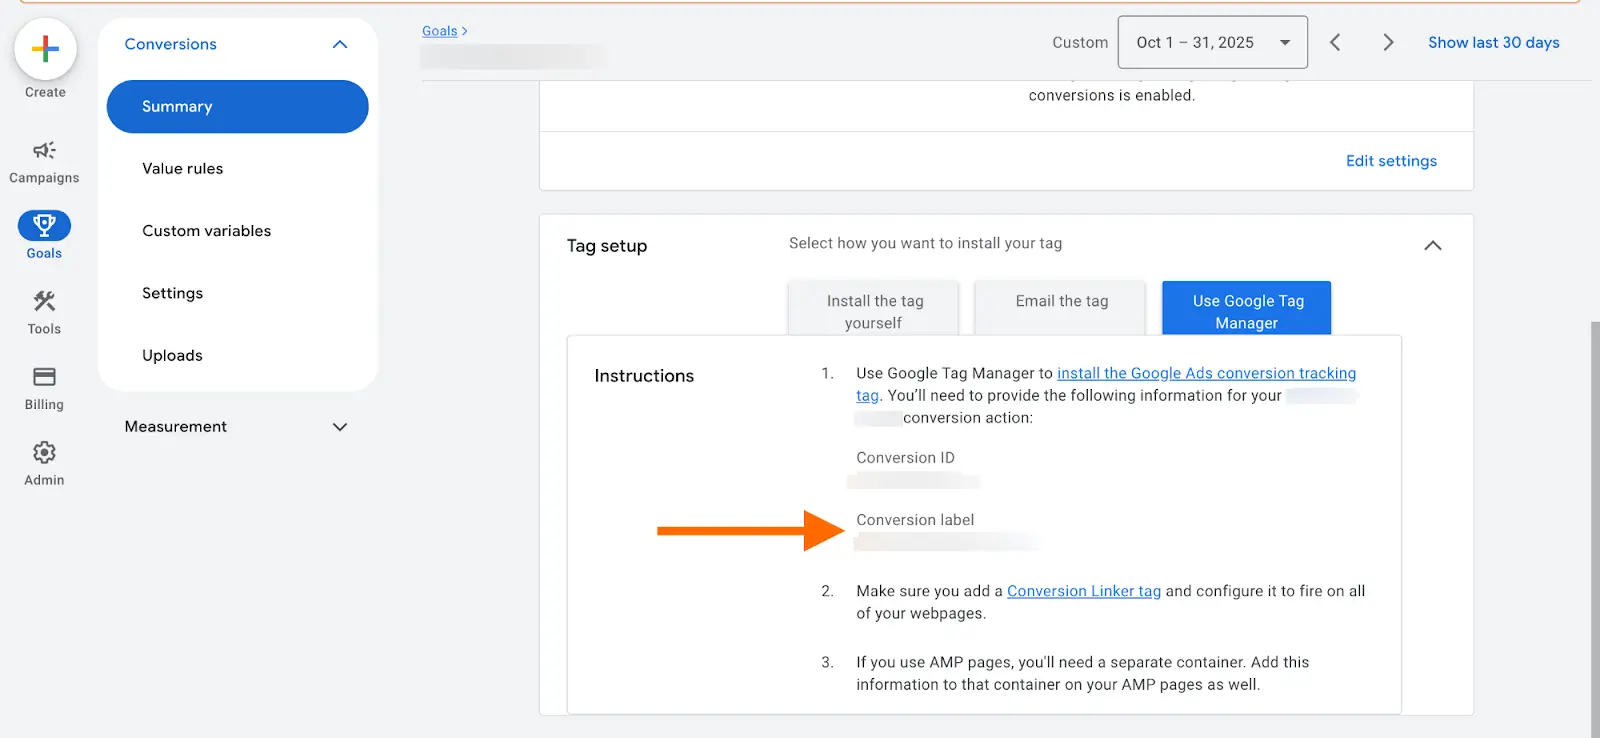
Task: Go to previous date period
Action: click(1335, 42)
